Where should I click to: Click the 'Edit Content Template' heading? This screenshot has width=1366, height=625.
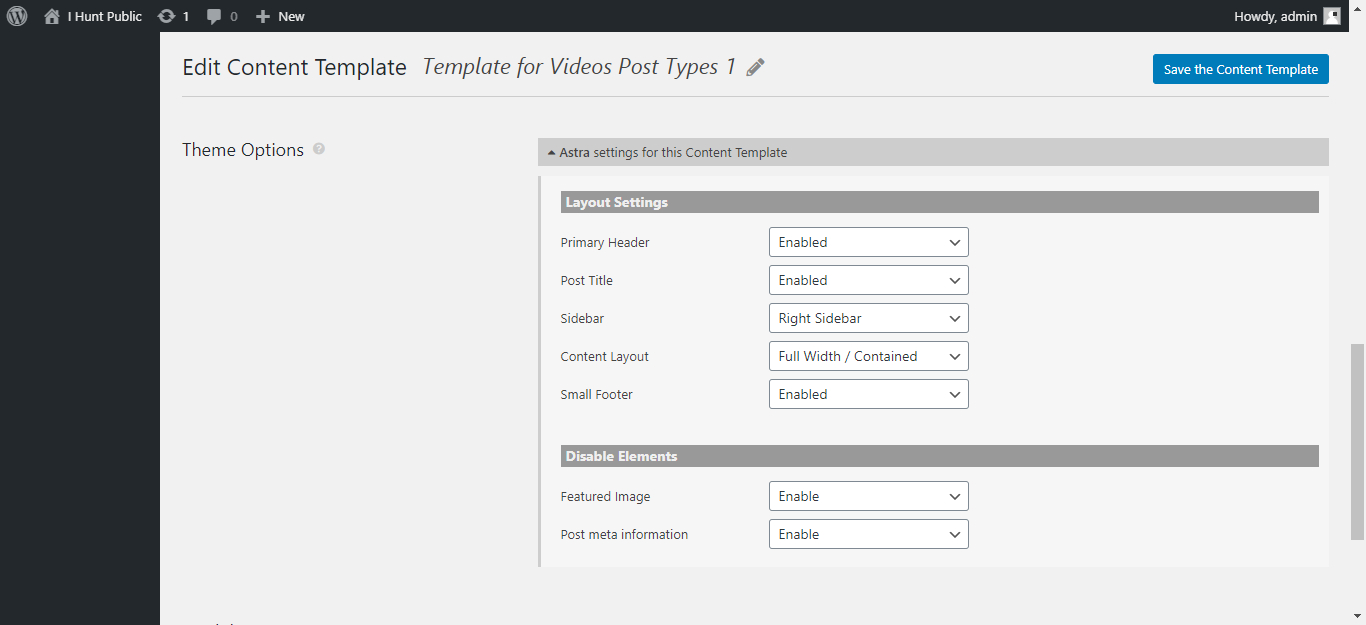click(x=294, y=67)
